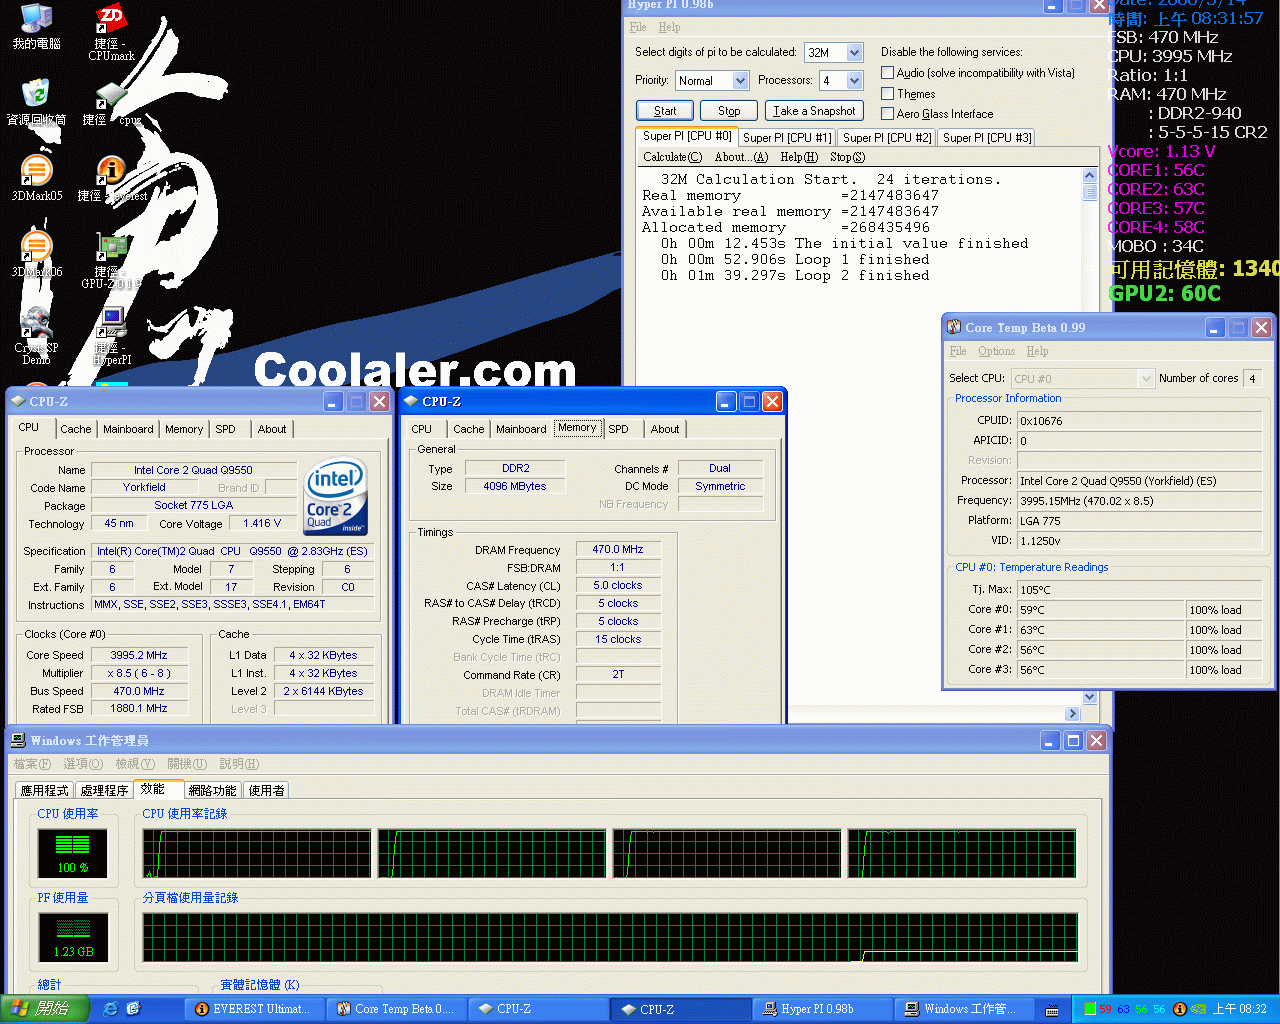
Task: Click the Start button in Hyper PI
Action: (665, 111)
